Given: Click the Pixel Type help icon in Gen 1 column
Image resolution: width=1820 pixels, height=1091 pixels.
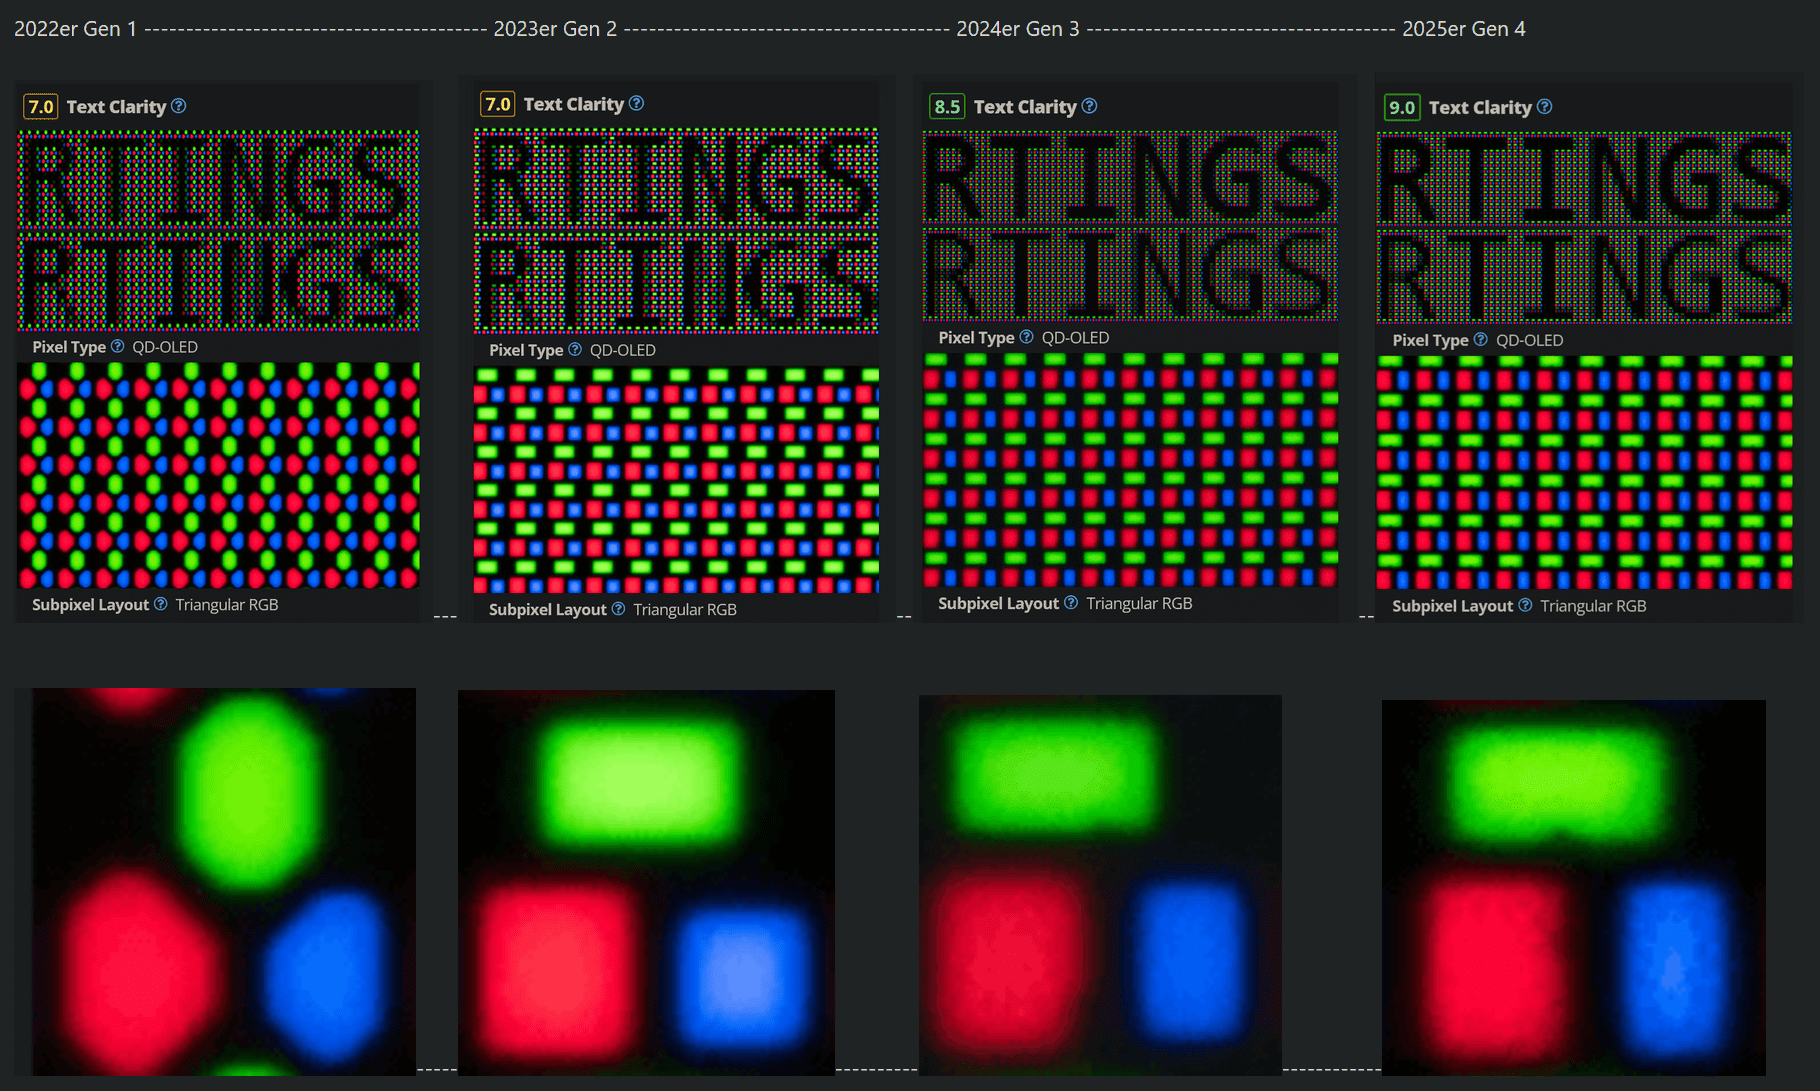Looking at the screenshot, I should pyautogui.click(x=118, y=346).
